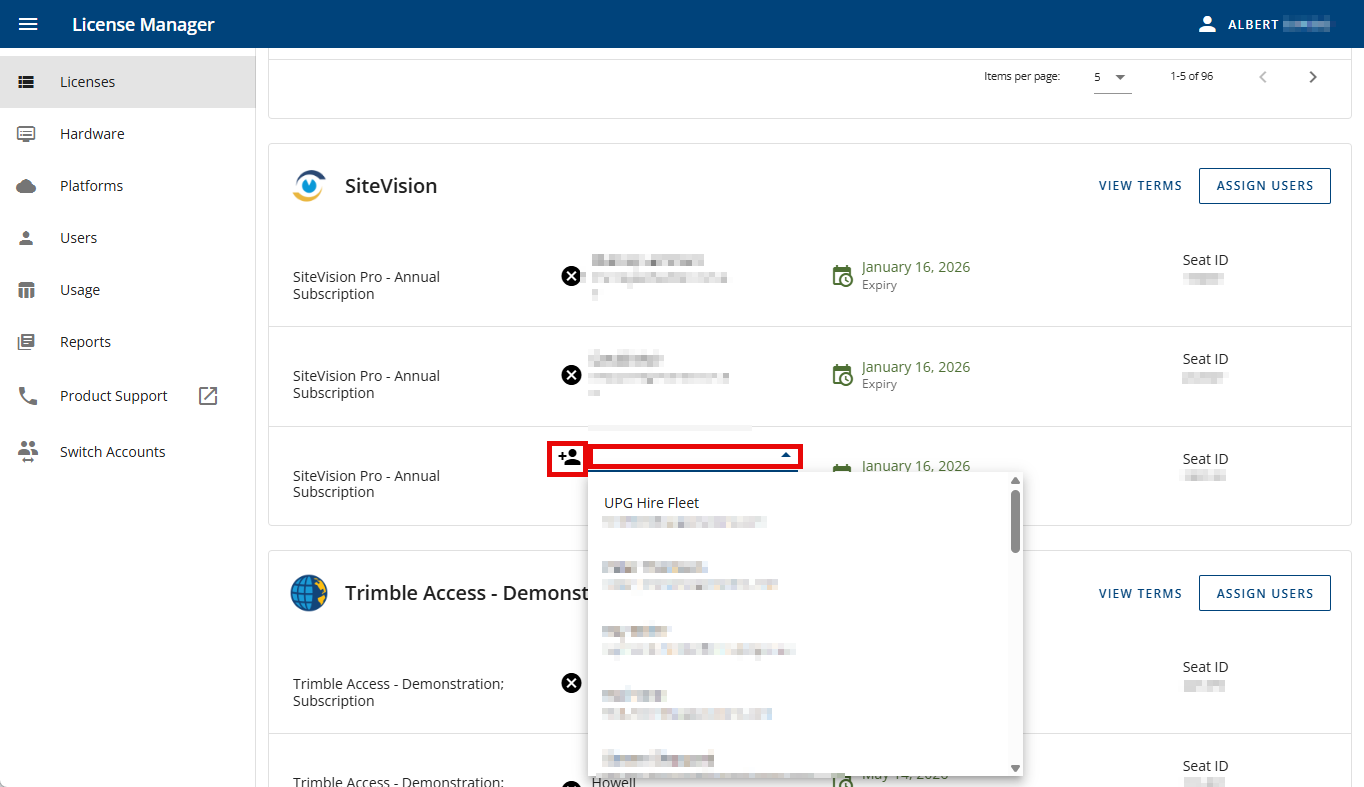Navigate to Switch Accounts
The width and height of the screenshot is (1364, 787).
[x=112, y=452]
